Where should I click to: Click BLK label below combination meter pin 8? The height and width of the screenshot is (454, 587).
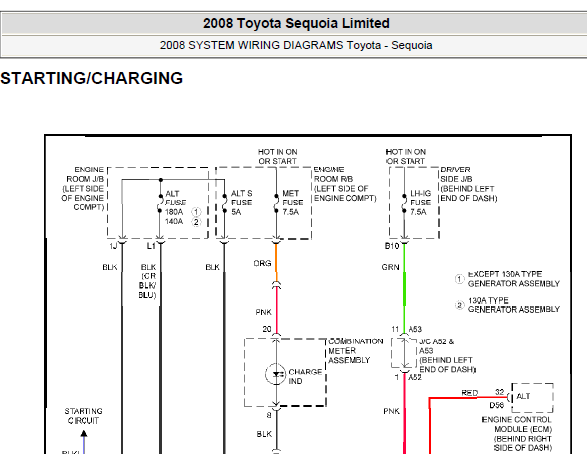(x=264, y=434)
